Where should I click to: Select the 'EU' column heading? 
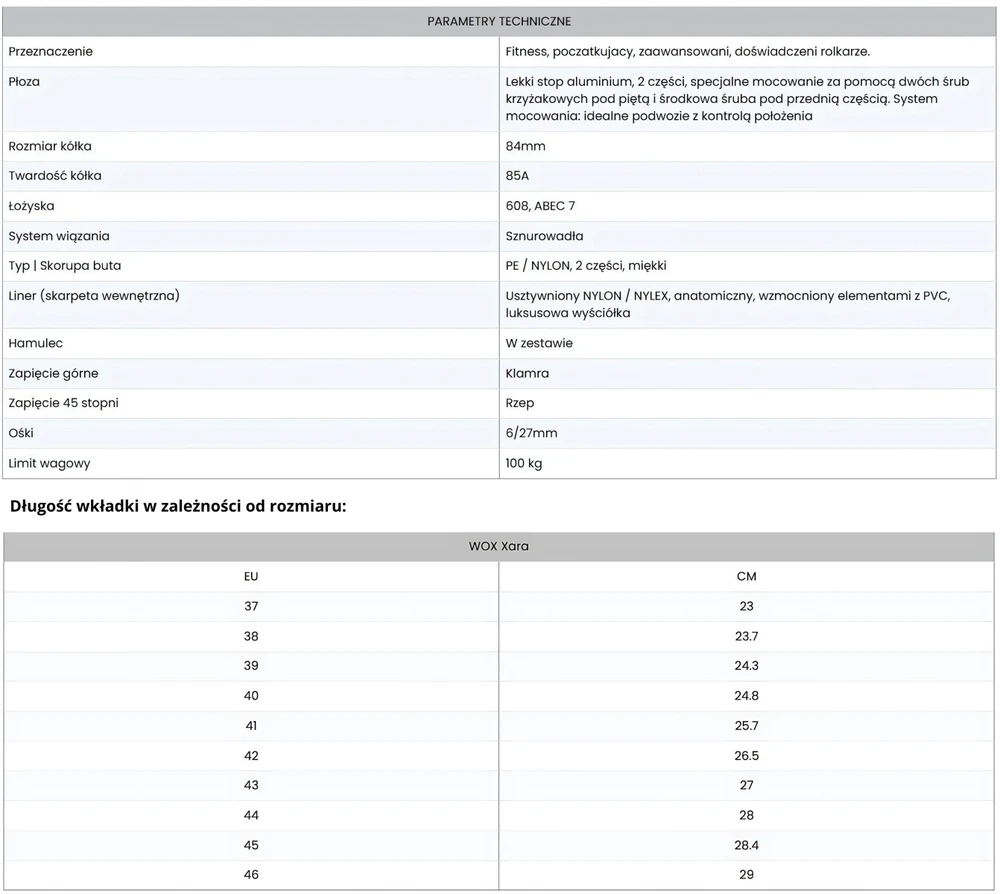point(251,576)
